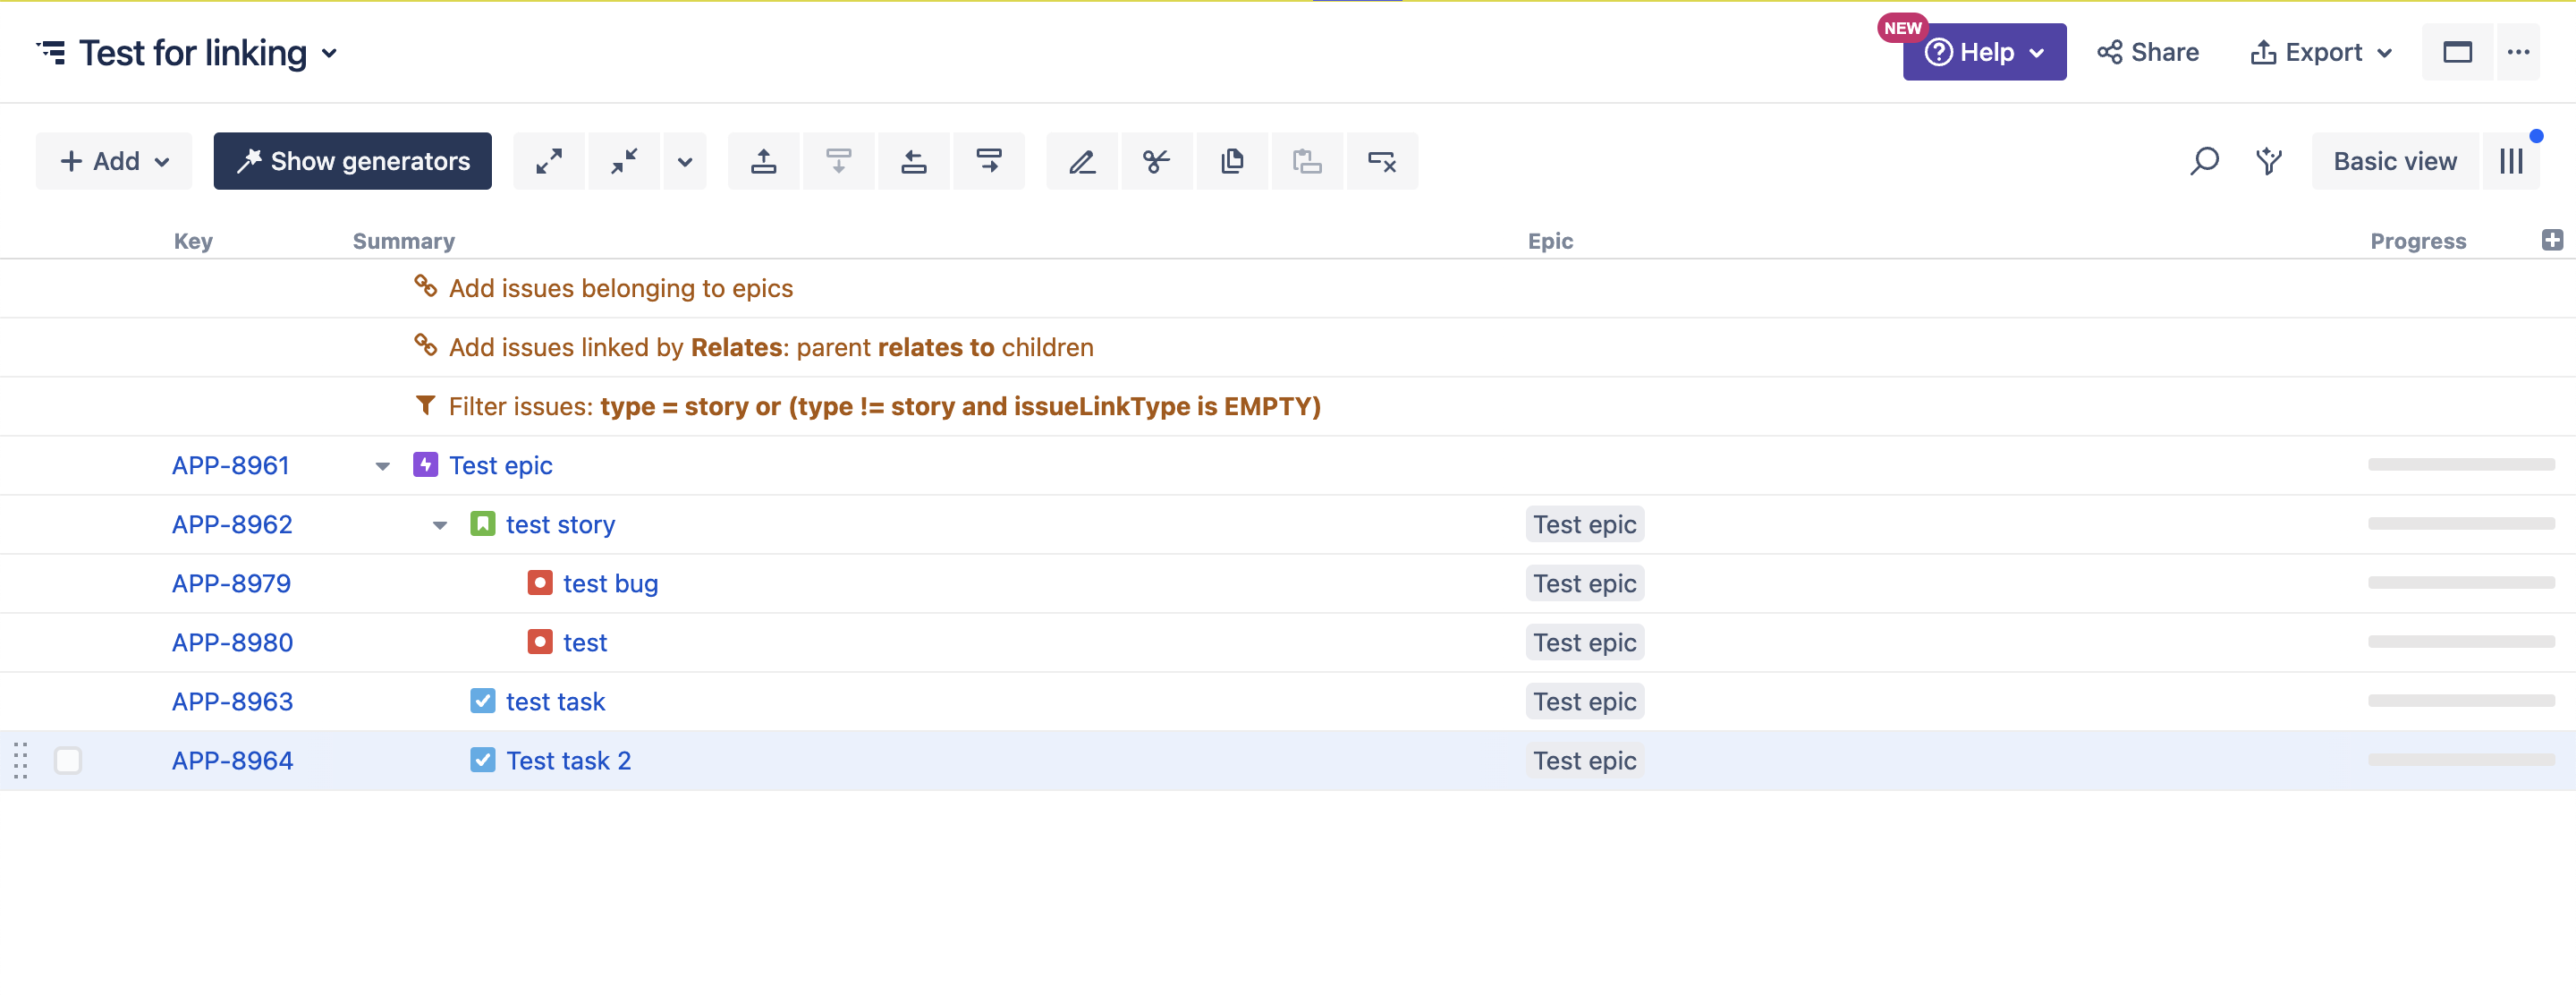Image resolution: width=2576 pixels, height=995 pixels.
Task: Click the filter transformations icon
Action: [x=2269, y=161]
